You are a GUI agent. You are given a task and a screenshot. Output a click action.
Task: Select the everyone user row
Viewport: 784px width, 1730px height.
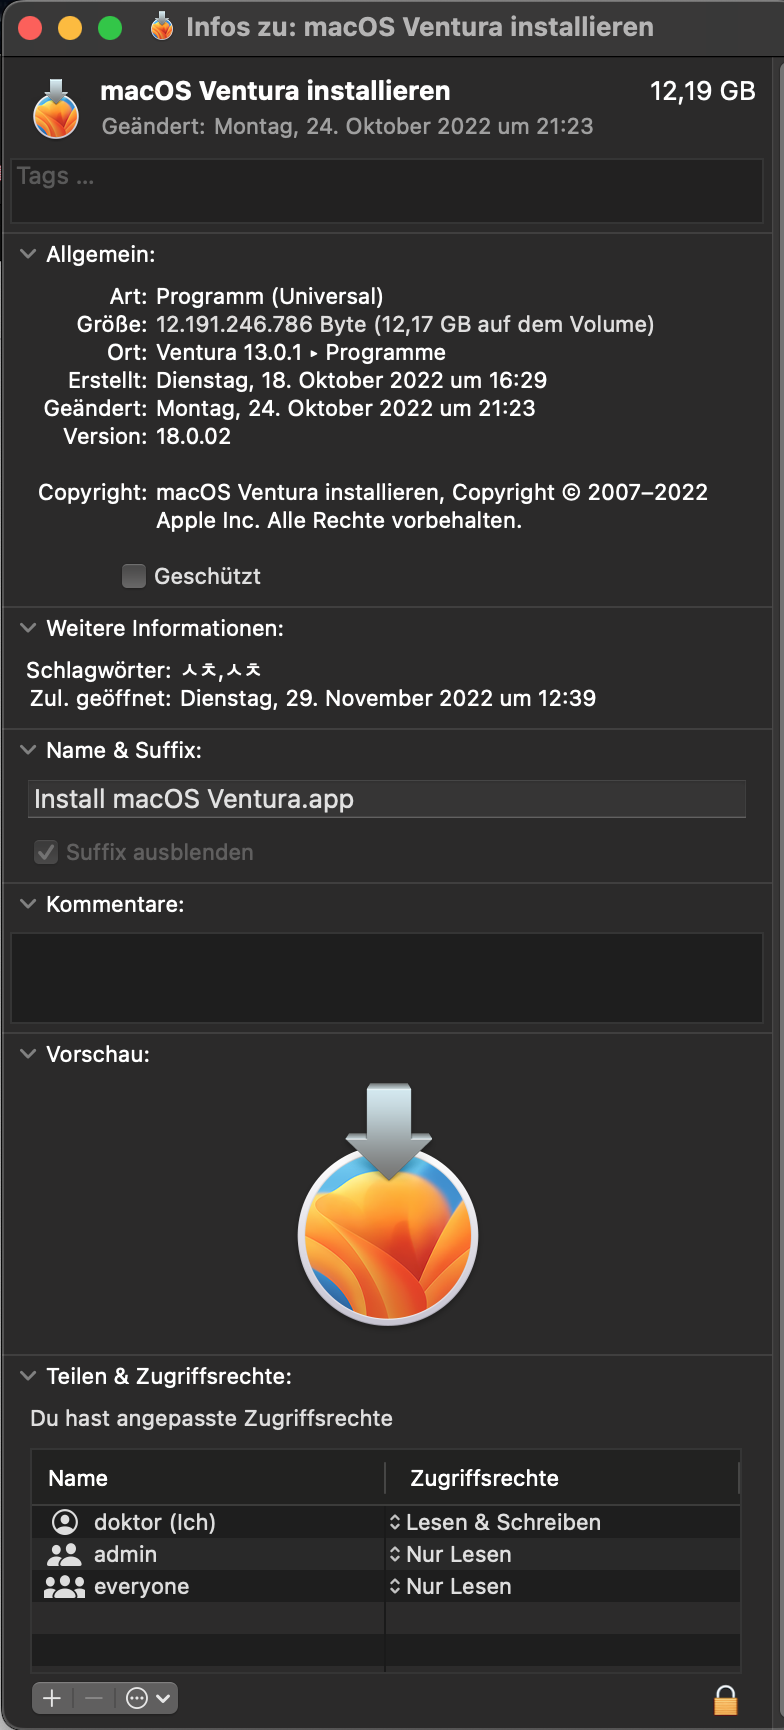click(386, 1586)
